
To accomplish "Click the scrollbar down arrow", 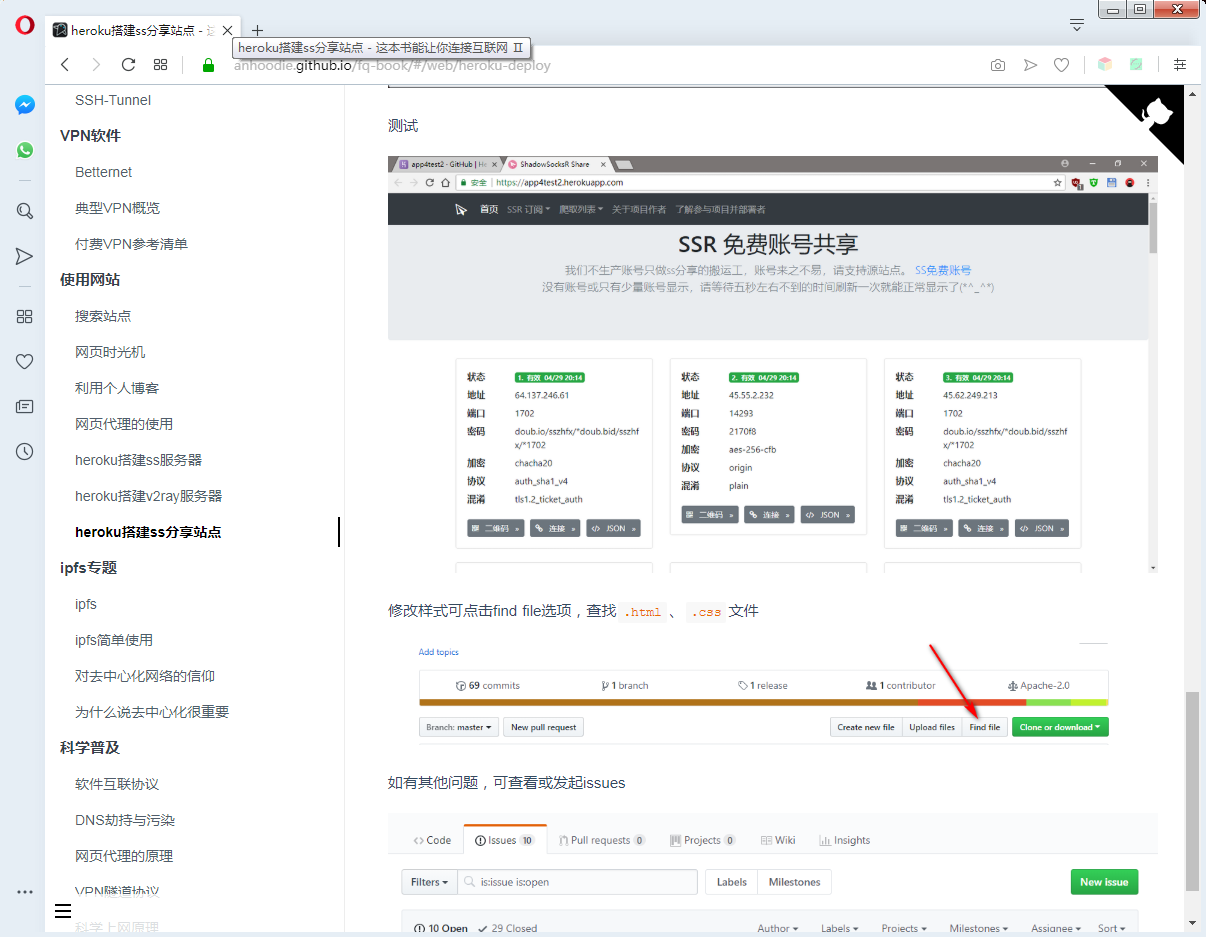I will click(1191, 922).
